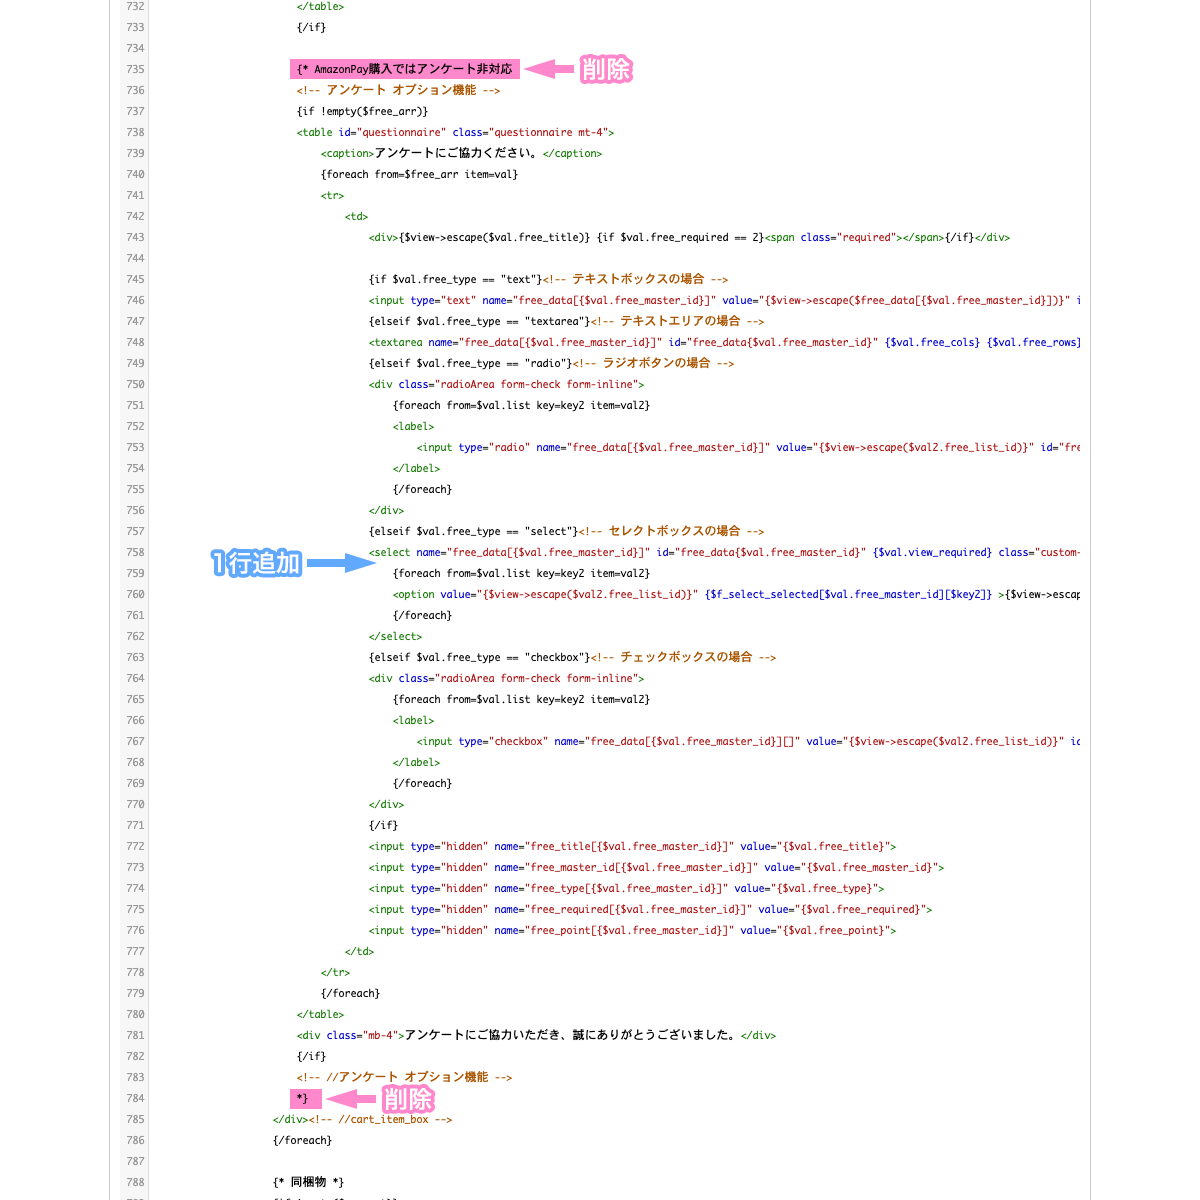Click the free_title escape div on line 743
This screenshot has width=1200, height=1200.
tap(689, 237)
